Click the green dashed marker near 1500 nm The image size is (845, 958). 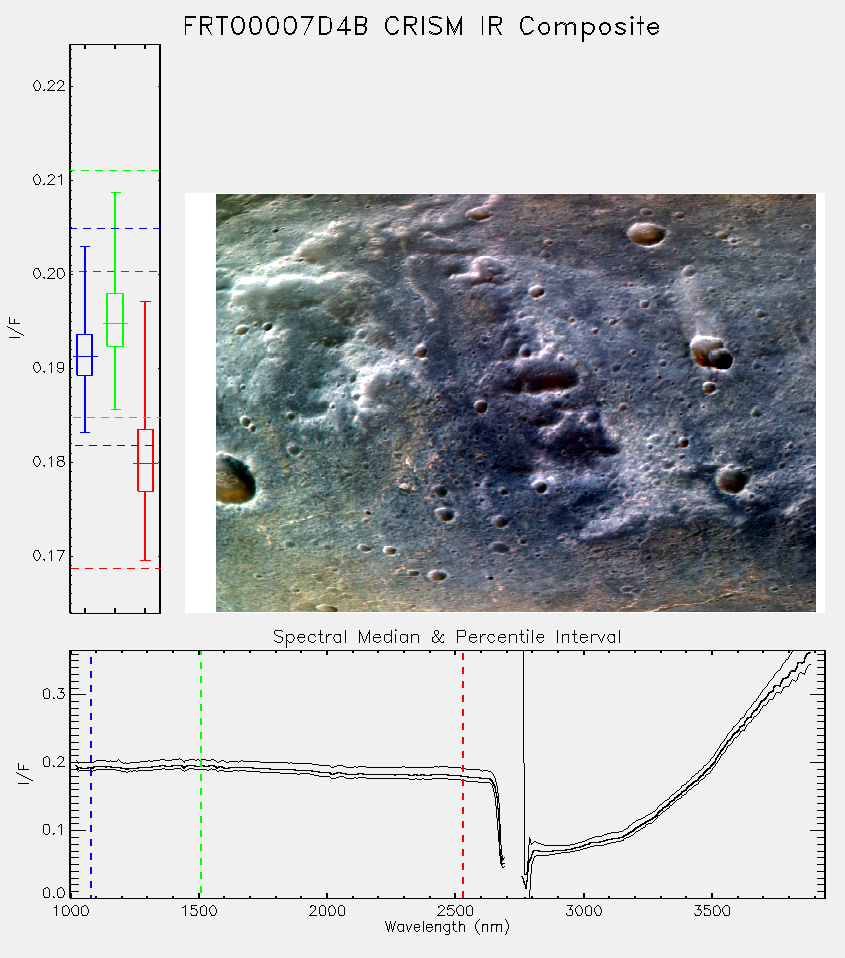[200, 774]
